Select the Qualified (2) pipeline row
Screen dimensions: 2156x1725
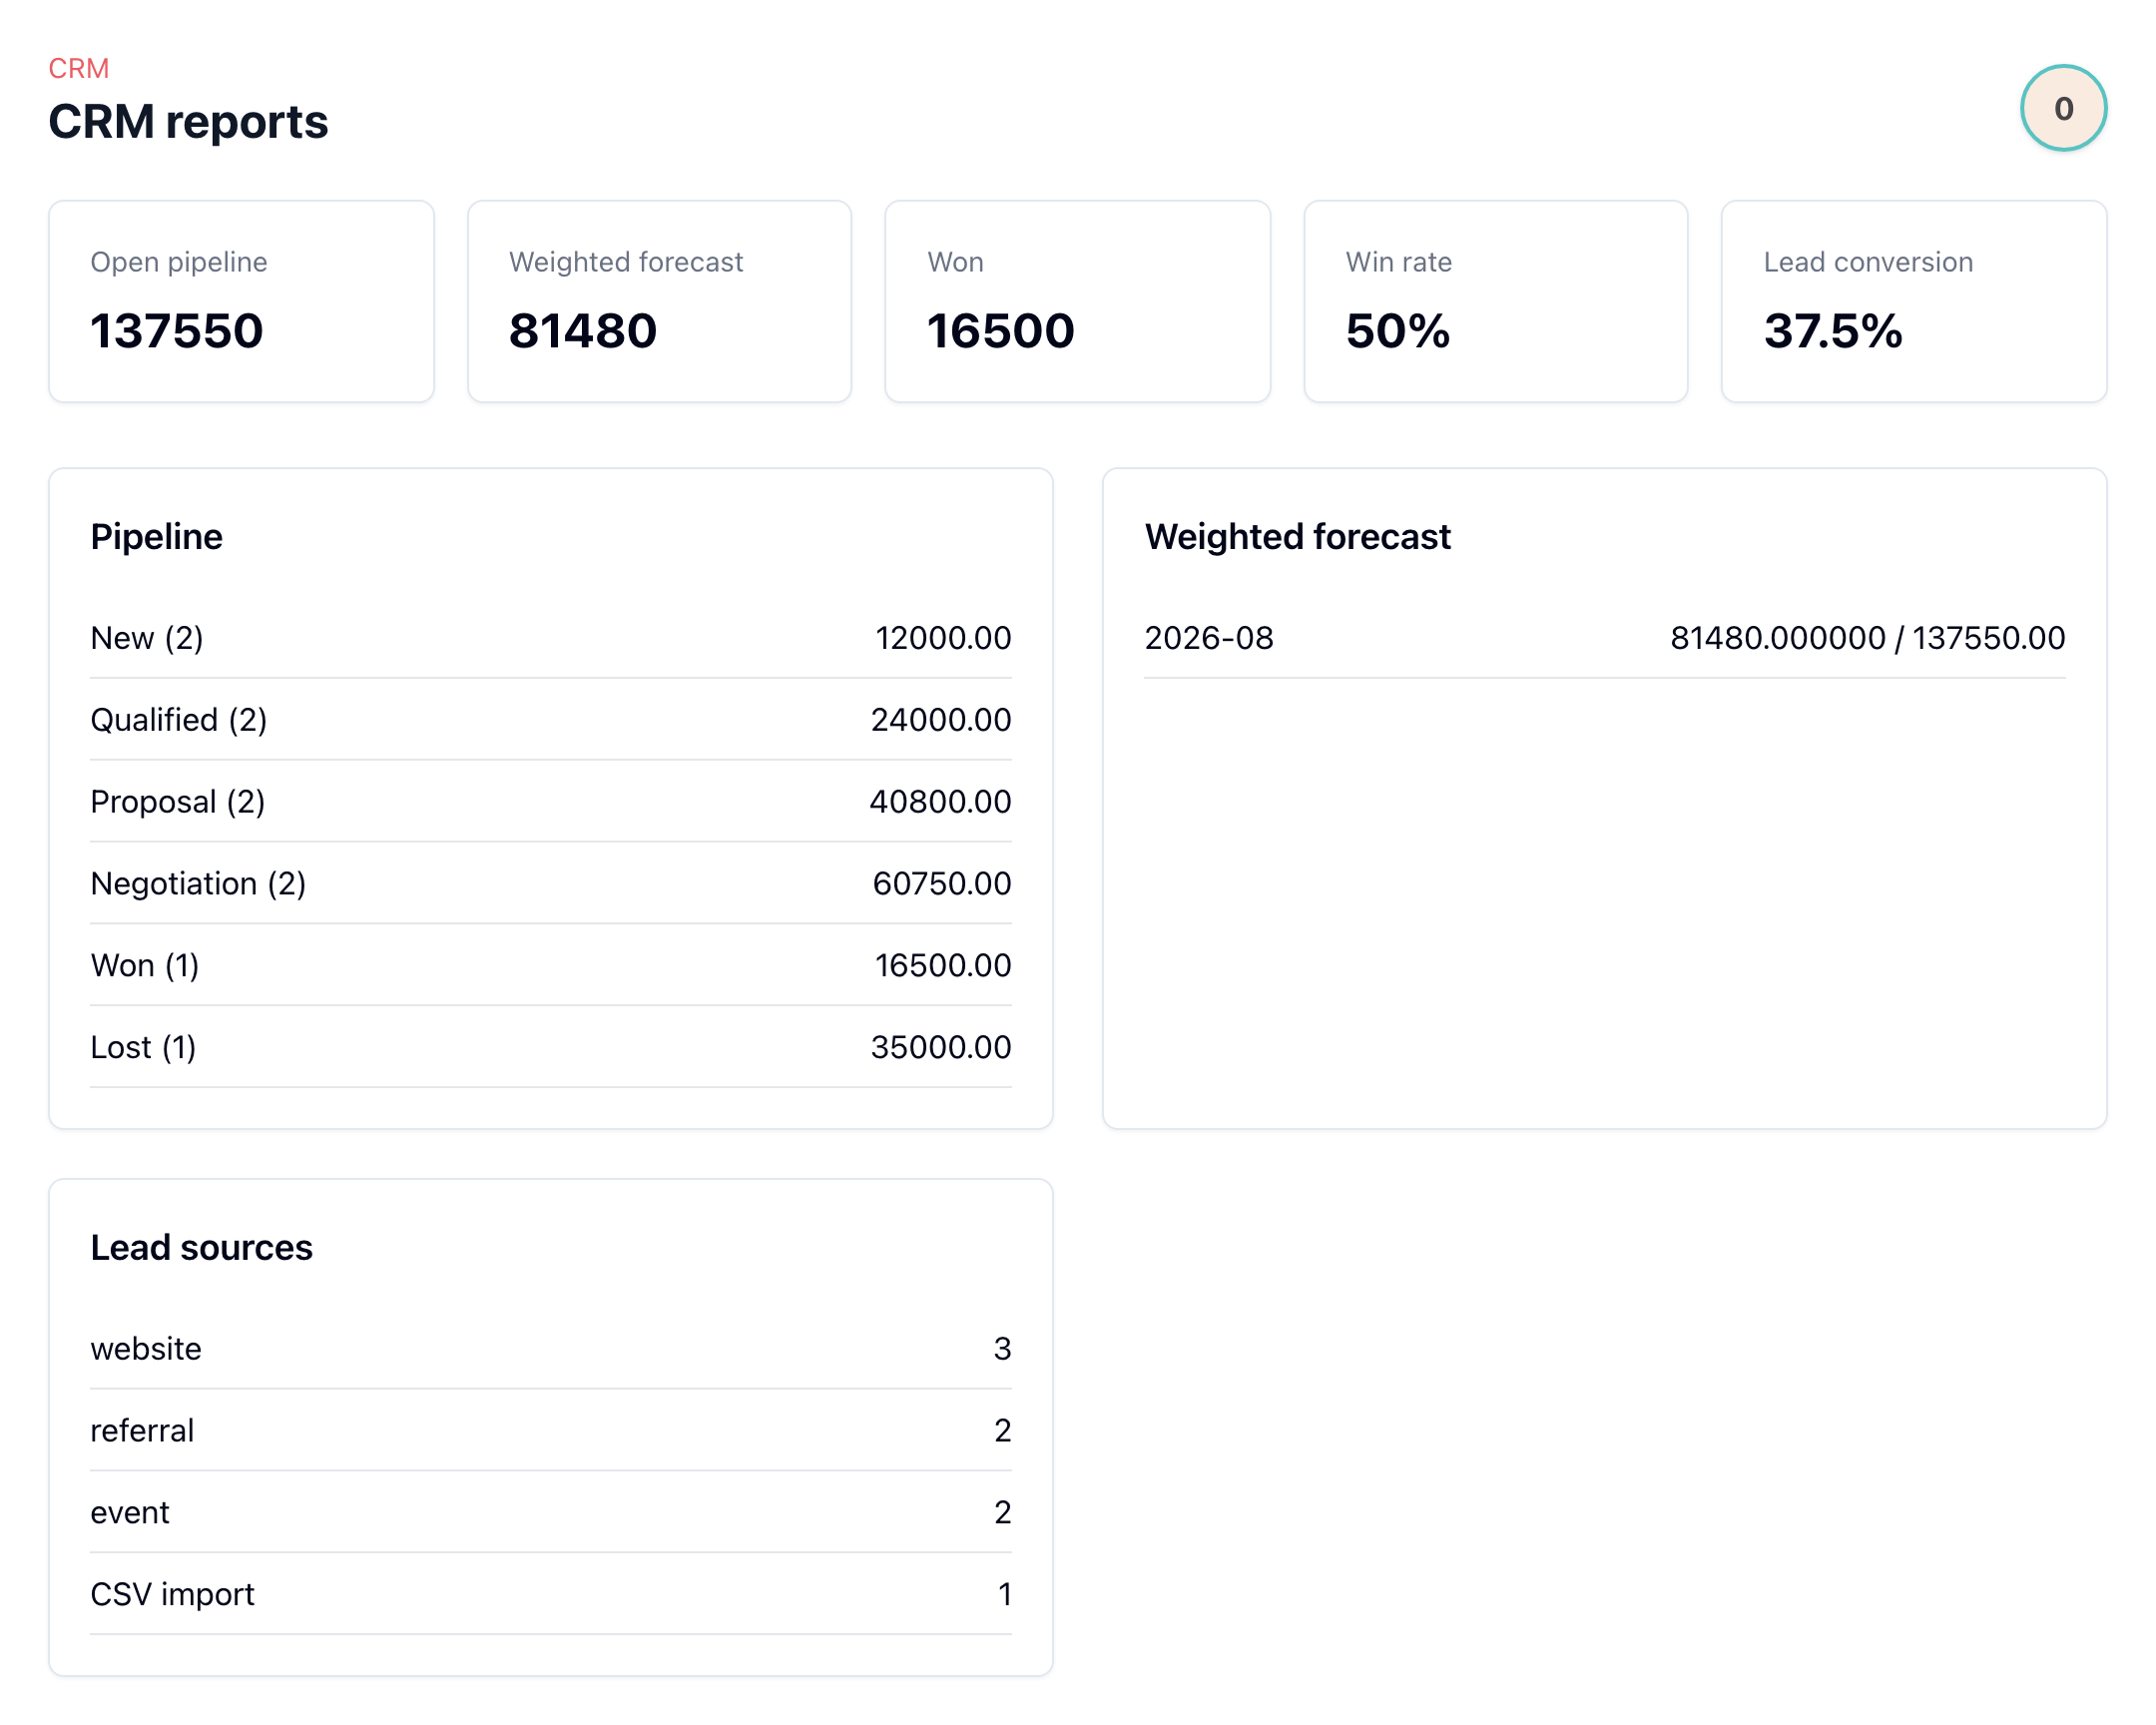tap(551, 720)
